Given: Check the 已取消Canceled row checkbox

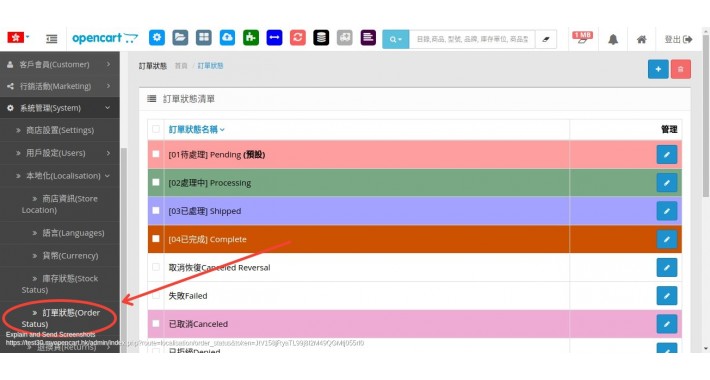Looking at the screenshot, I should point(156,323).
